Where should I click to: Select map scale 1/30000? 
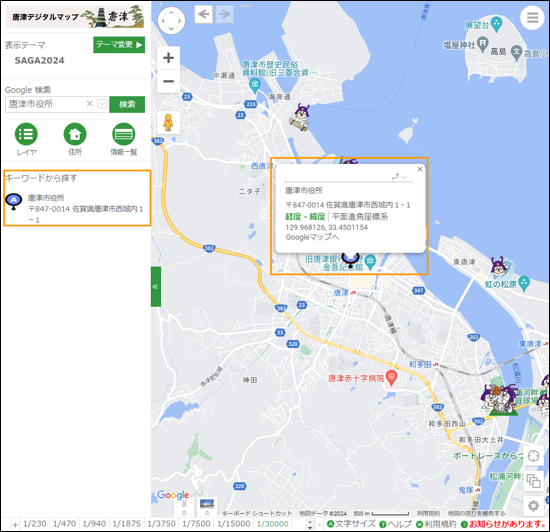[273, 524]
